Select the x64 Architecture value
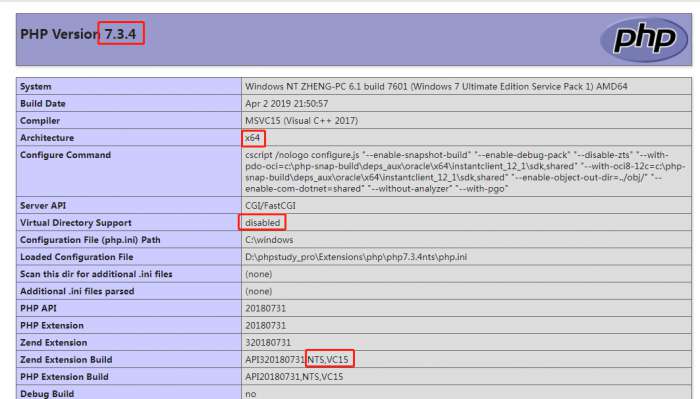Screen dimensions: 700x399 pos(252,138)
